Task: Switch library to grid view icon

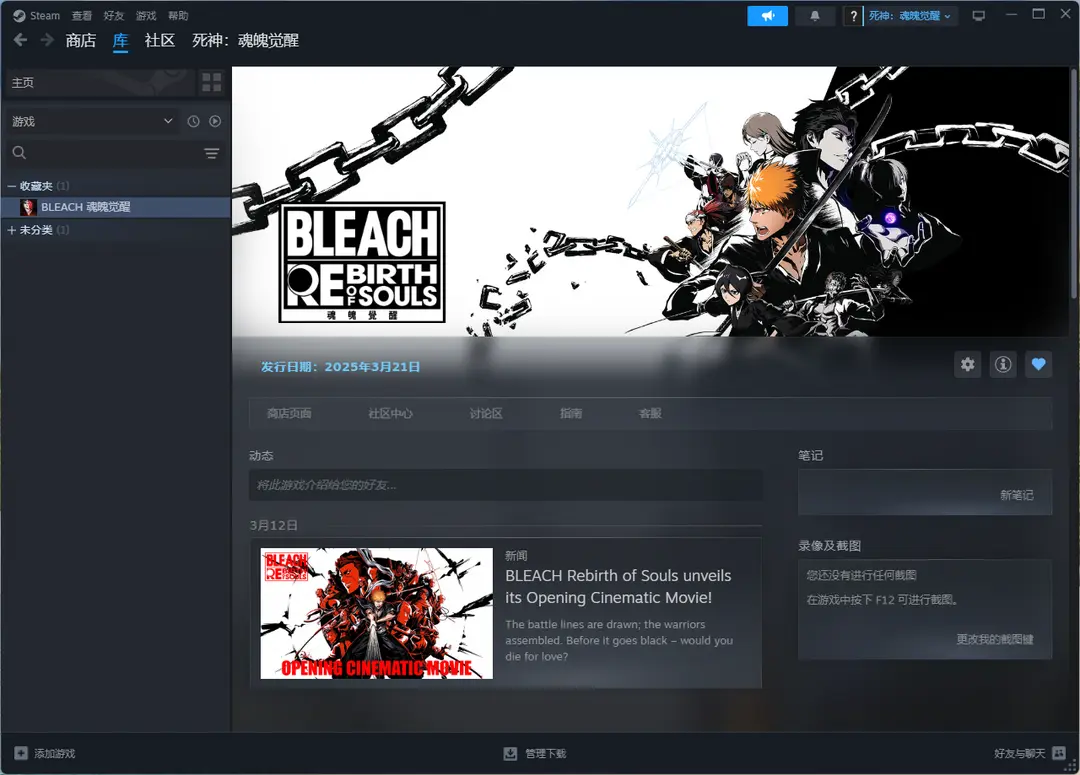Action: point(211,83)
